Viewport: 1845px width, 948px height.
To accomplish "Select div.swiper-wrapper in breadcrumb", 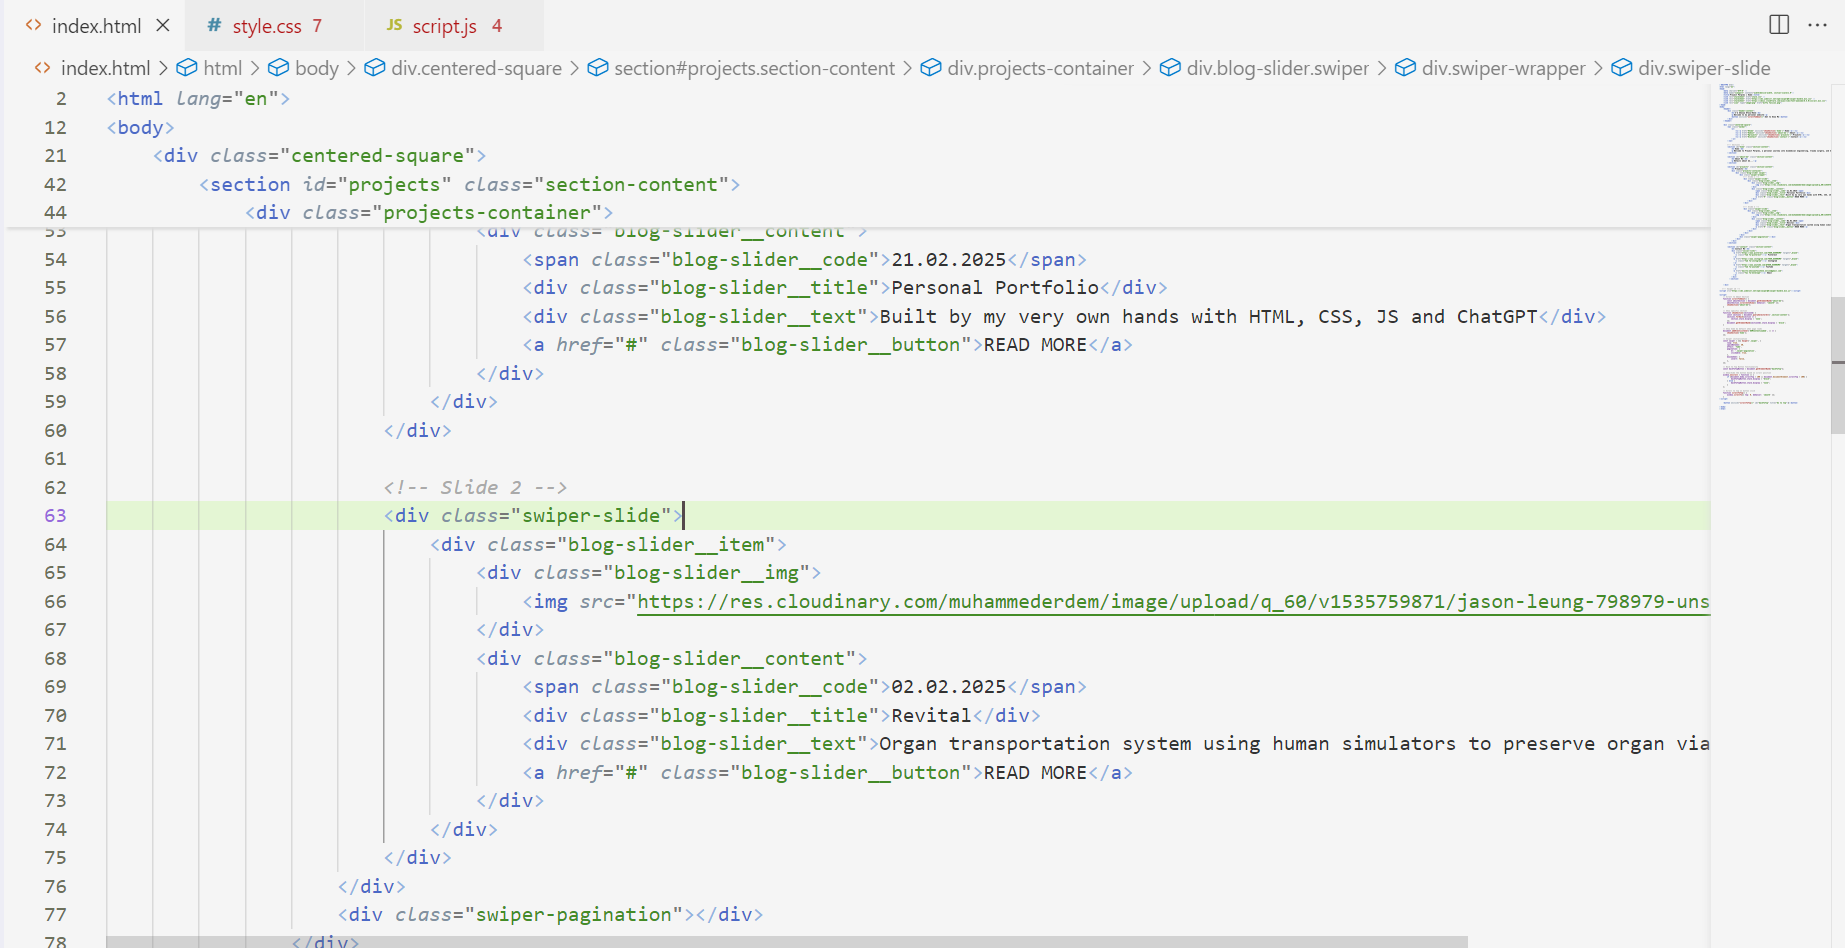I will click(1503, 68).
